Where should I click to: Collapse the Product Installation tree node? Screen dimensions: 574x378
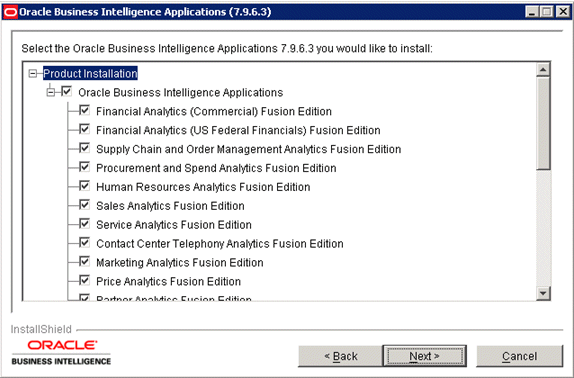(x=33, y=74)
